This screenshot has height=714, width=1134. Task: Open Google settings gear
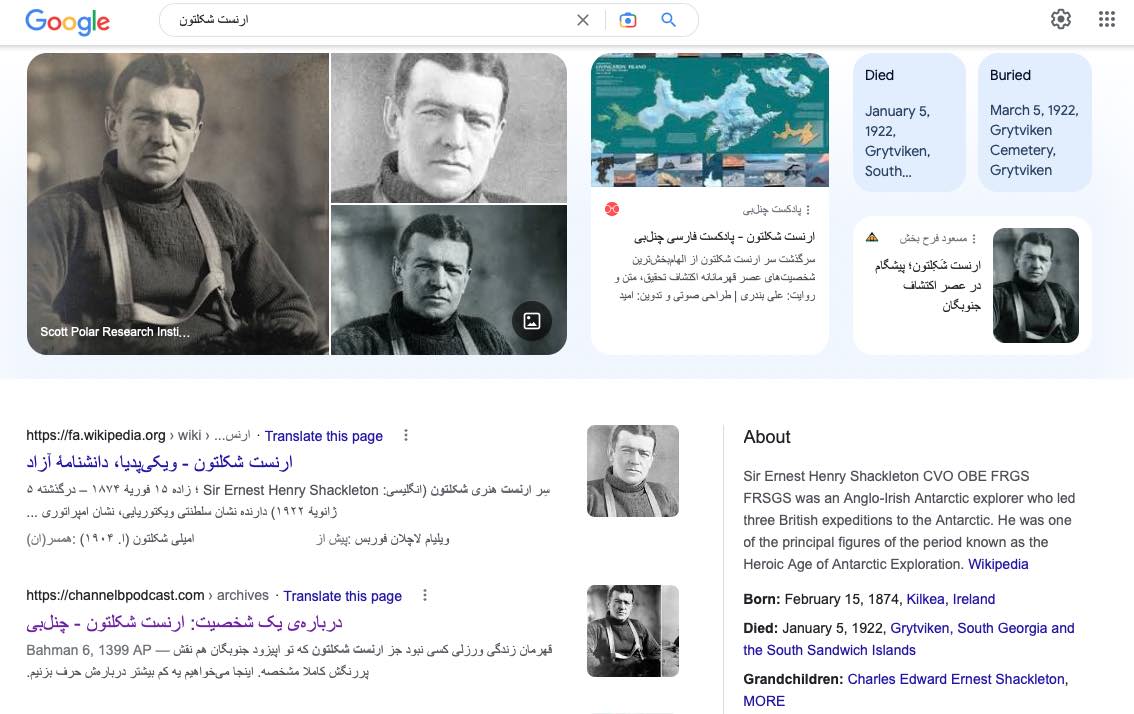pyautogui.click(x=1061, y=19)
